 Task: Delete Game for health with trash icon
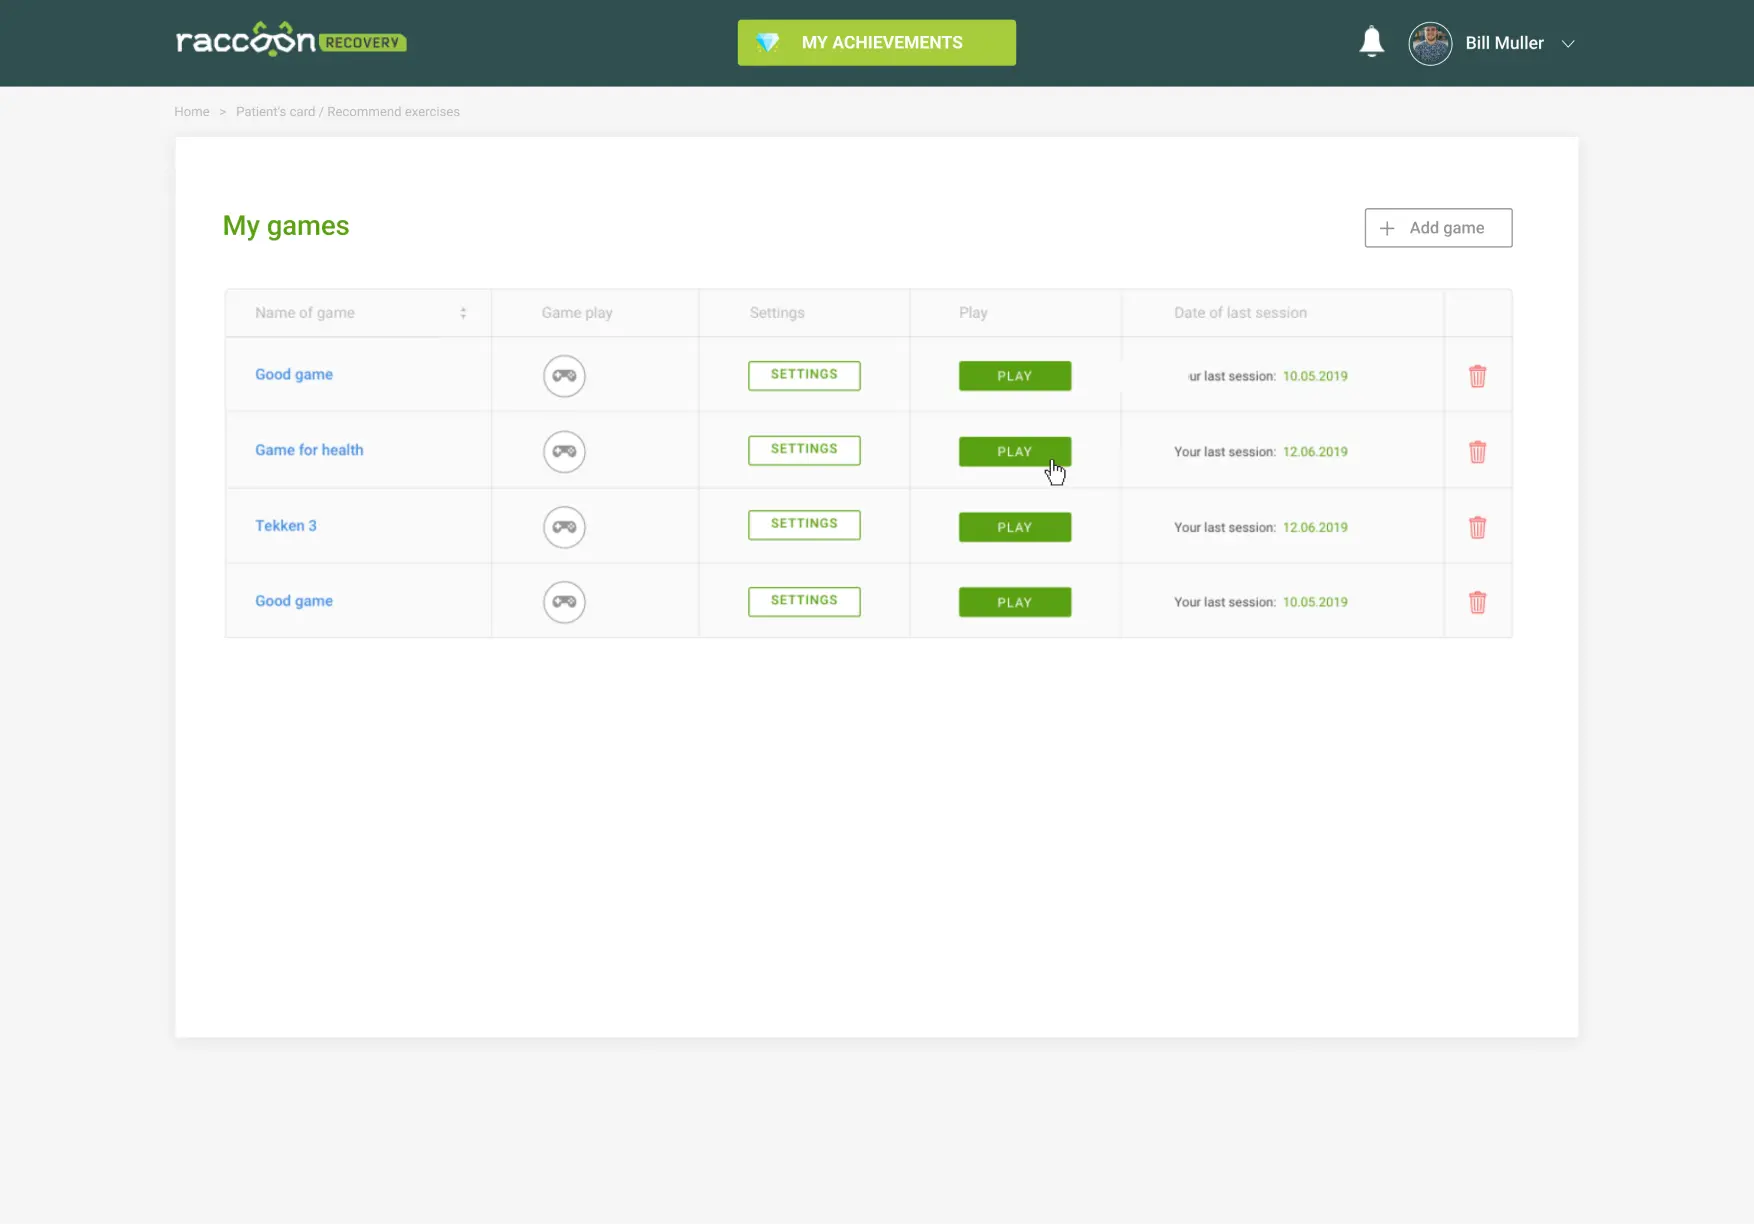point(1477,452)
